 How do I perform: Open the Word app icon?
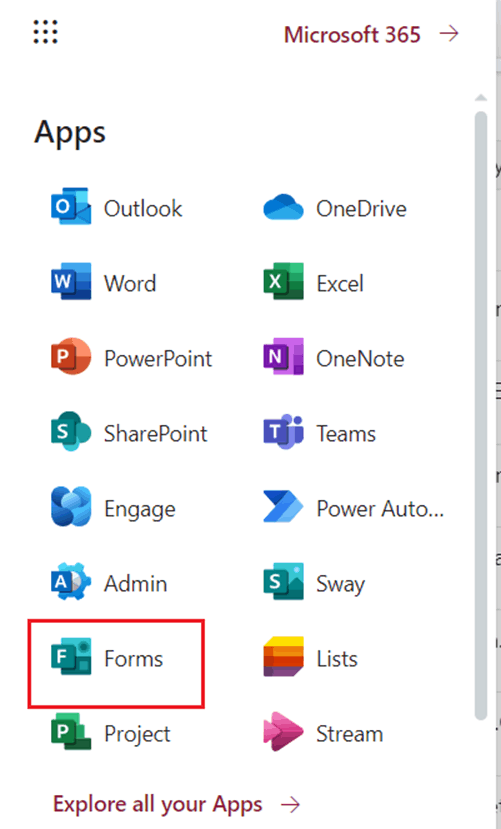tap(71, 282)
